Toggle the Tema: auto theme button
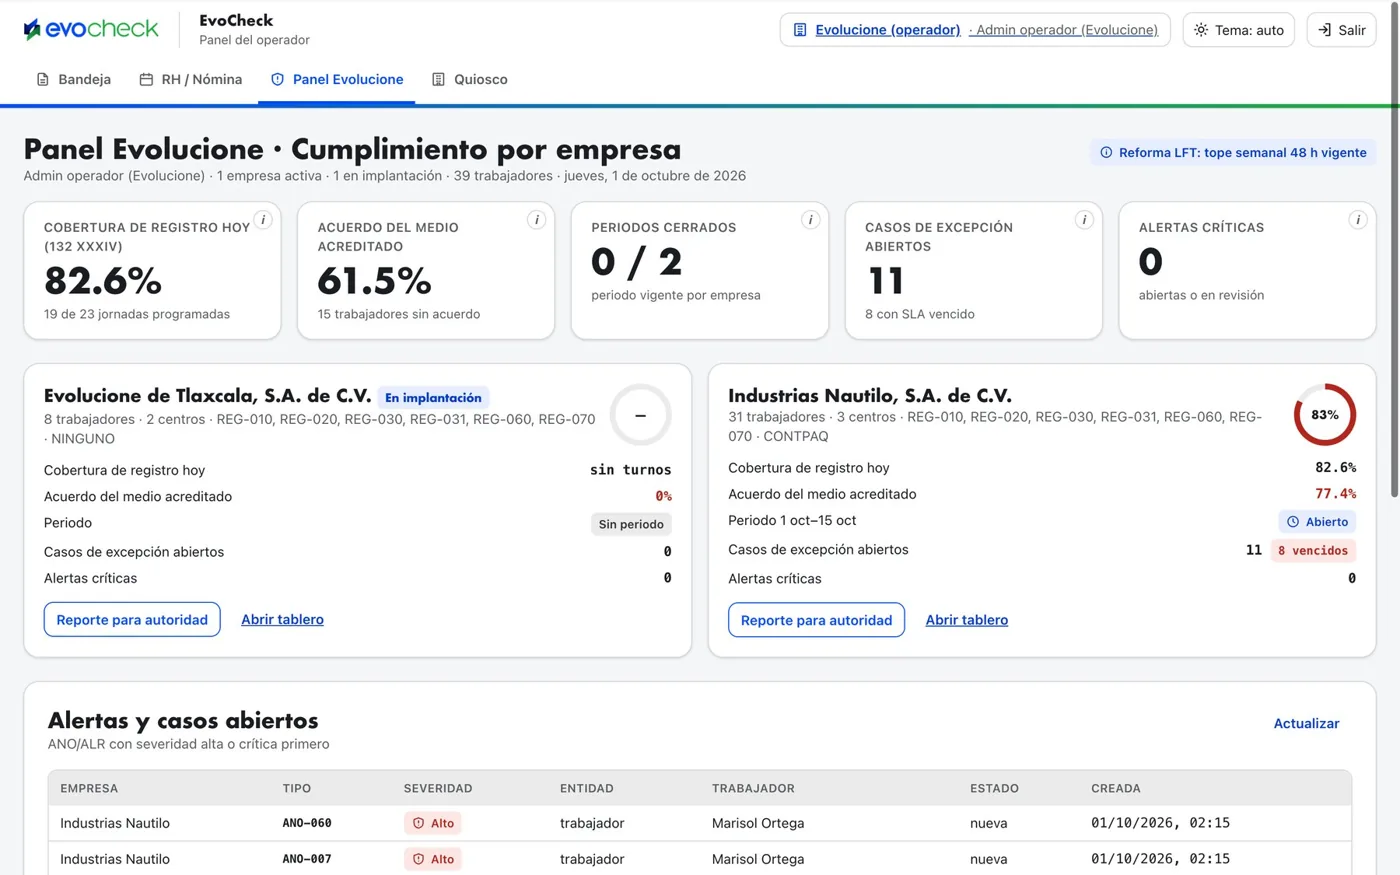The height and width of the screenshot is (875, 1400). [1239, 30]
